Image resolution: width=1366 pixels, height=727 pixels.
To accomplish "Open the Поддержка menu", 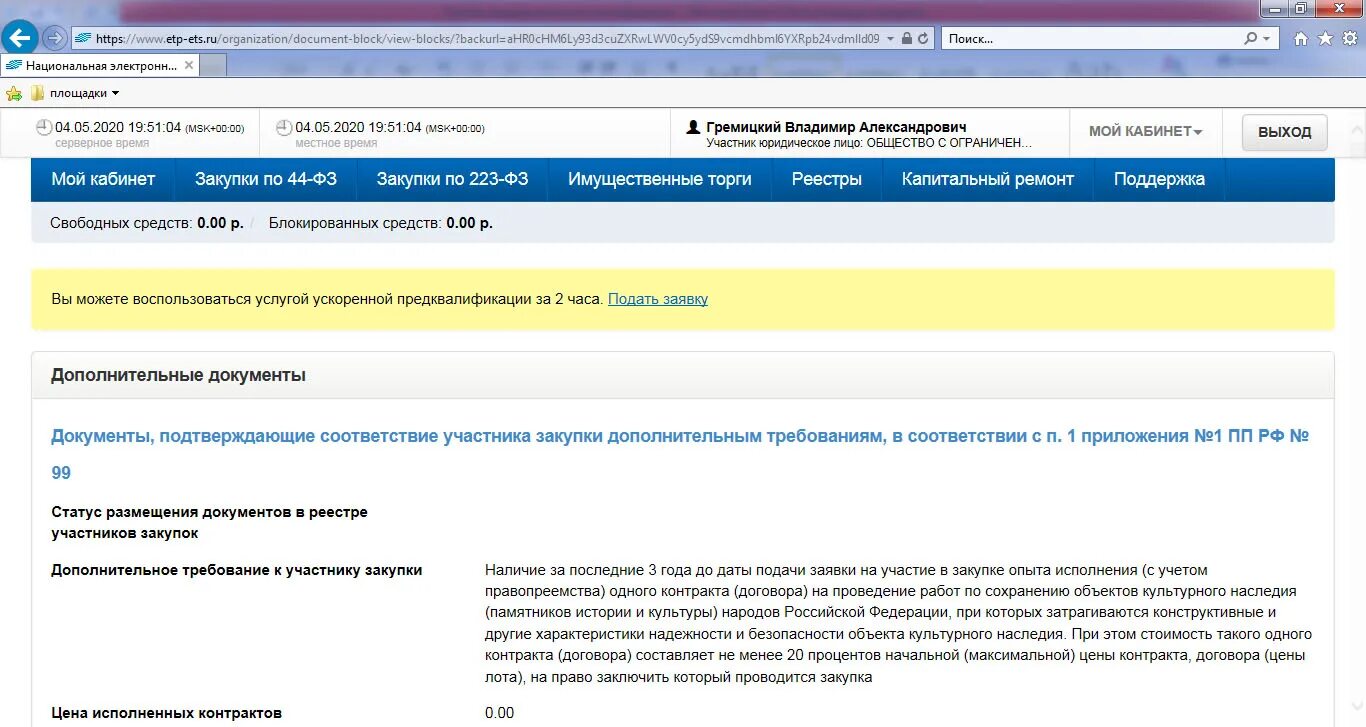I will pos(1159,180).
